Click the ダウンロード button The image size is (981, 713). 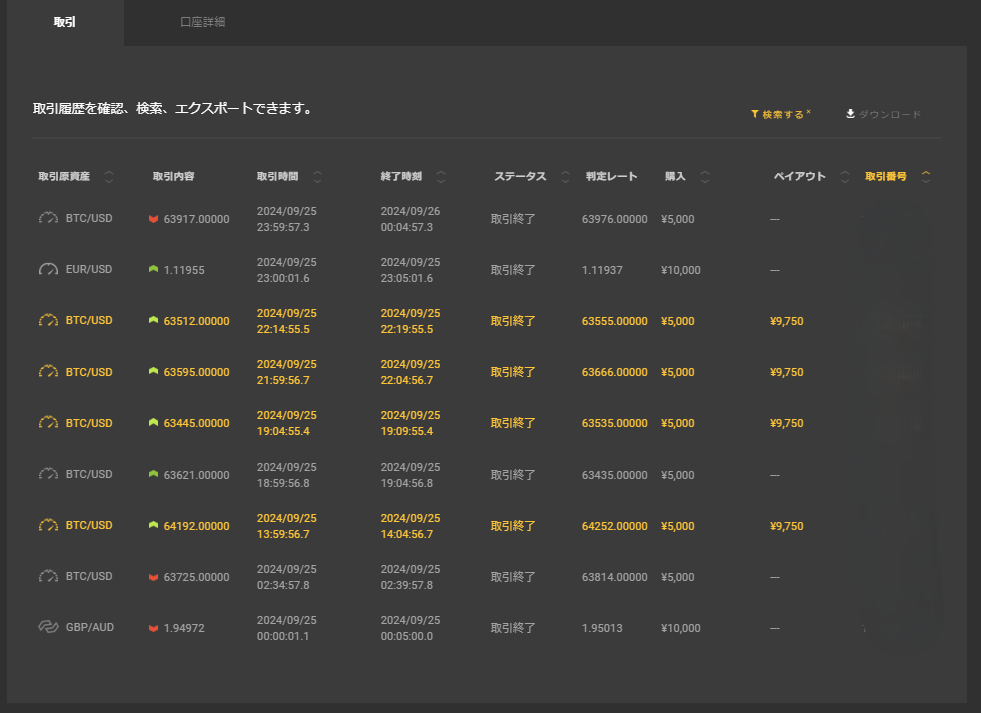(883, 114)
